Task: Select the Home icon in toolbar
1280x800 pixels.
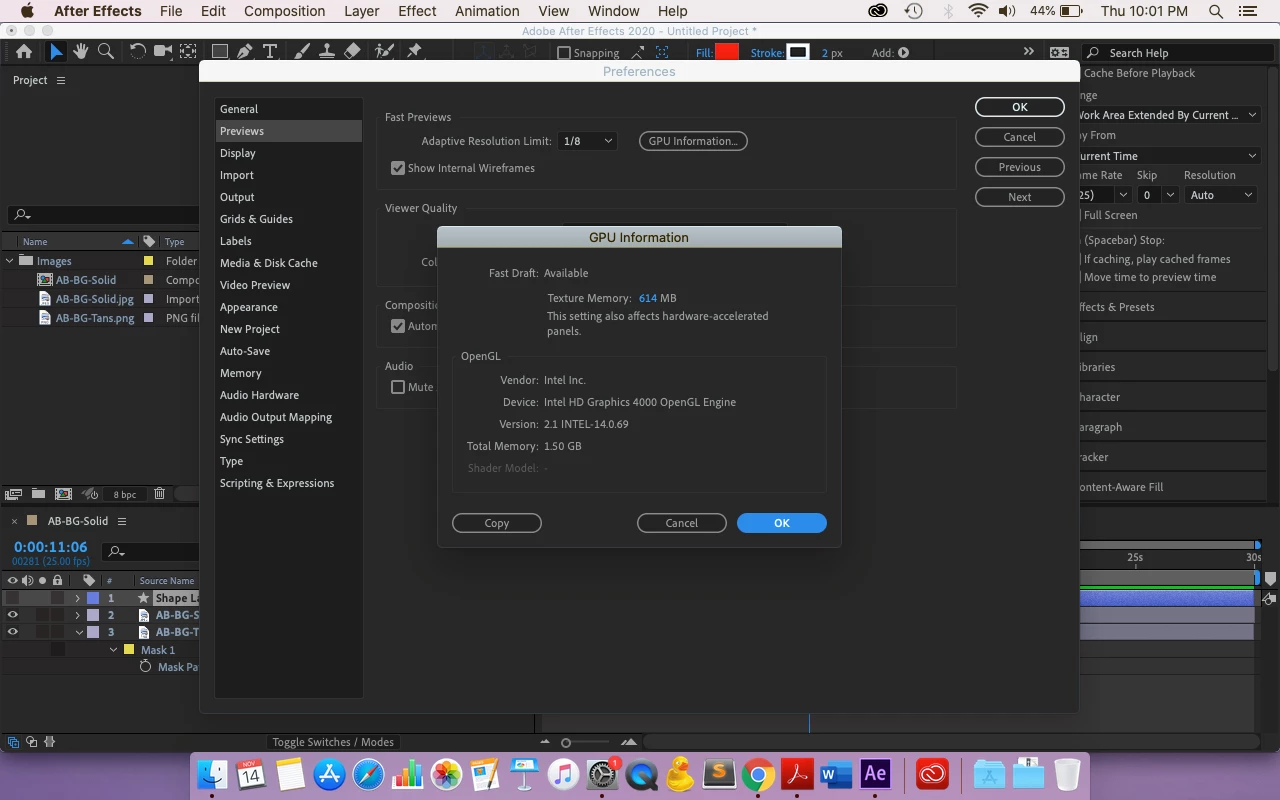Action: tap(24, 52)
